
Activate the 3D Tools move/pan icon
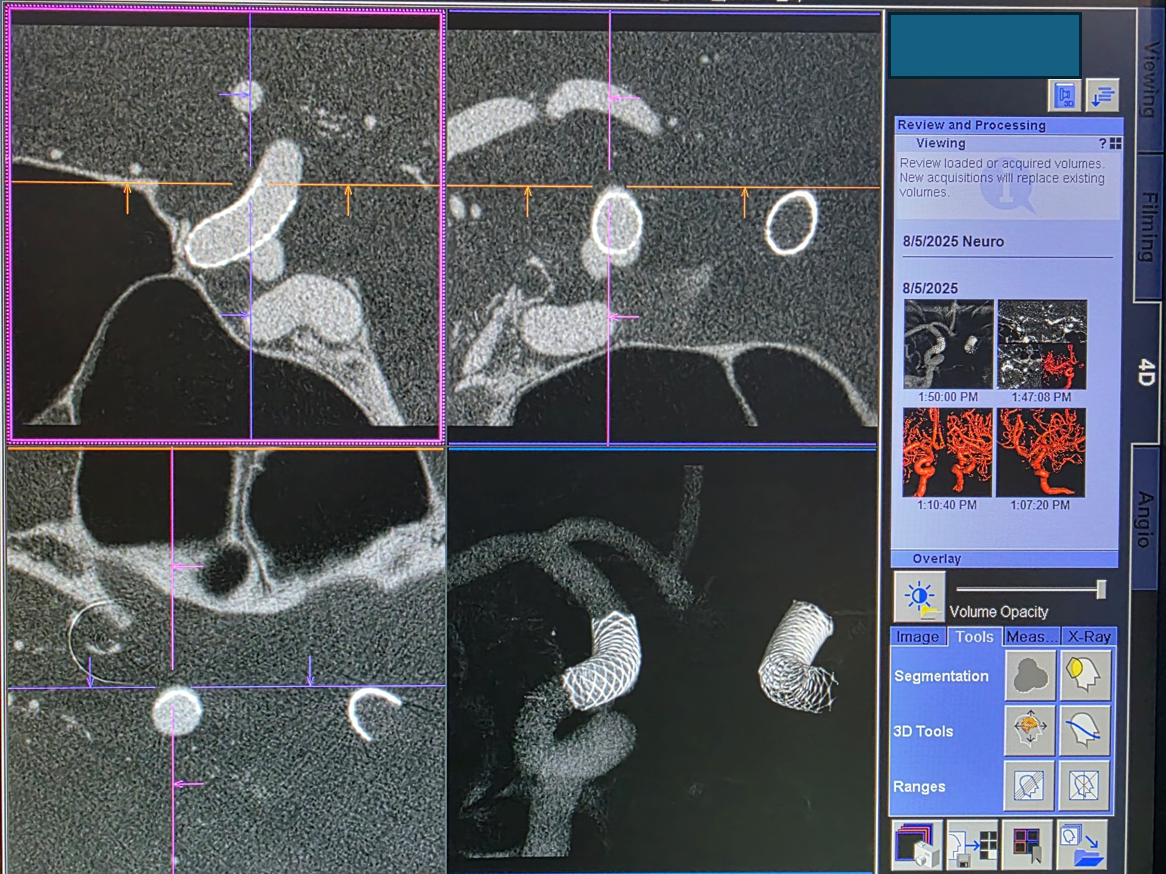pos(1029,731)
